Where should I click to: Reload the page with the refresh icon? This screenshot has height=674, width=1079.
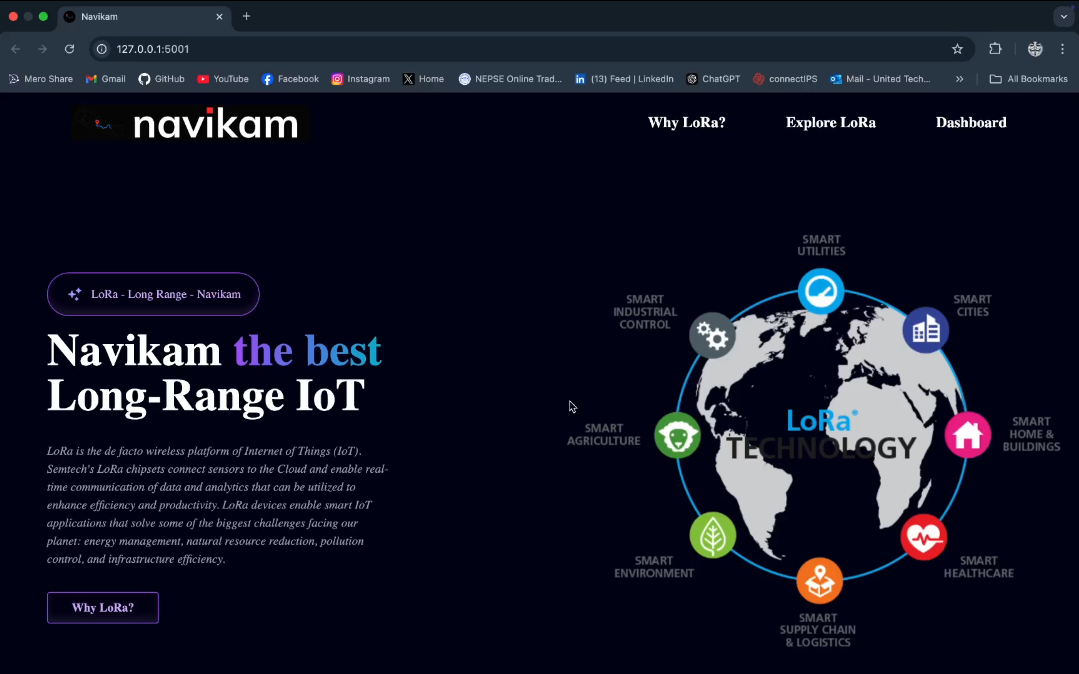click(x=70, y=49)
